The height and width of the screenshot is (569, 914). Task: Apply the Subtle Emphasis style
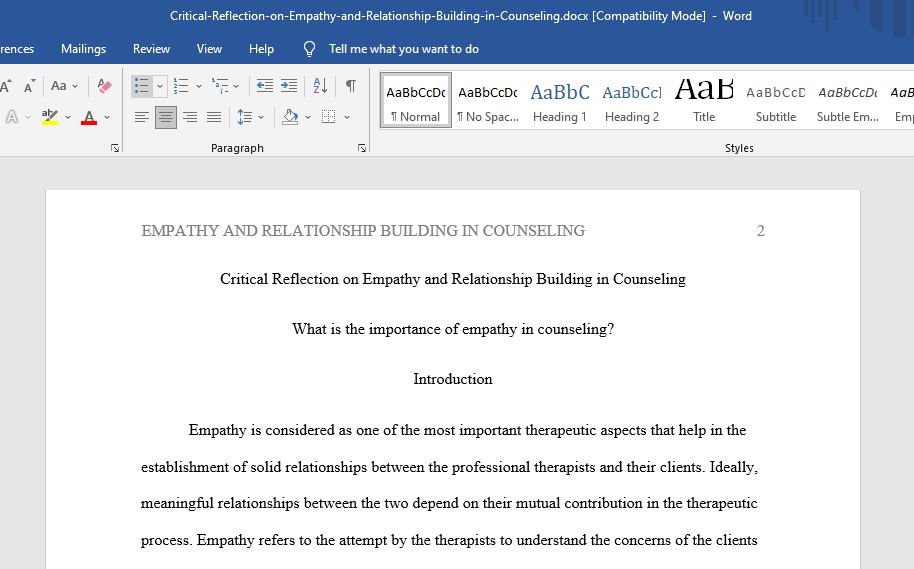click(848, 100)
